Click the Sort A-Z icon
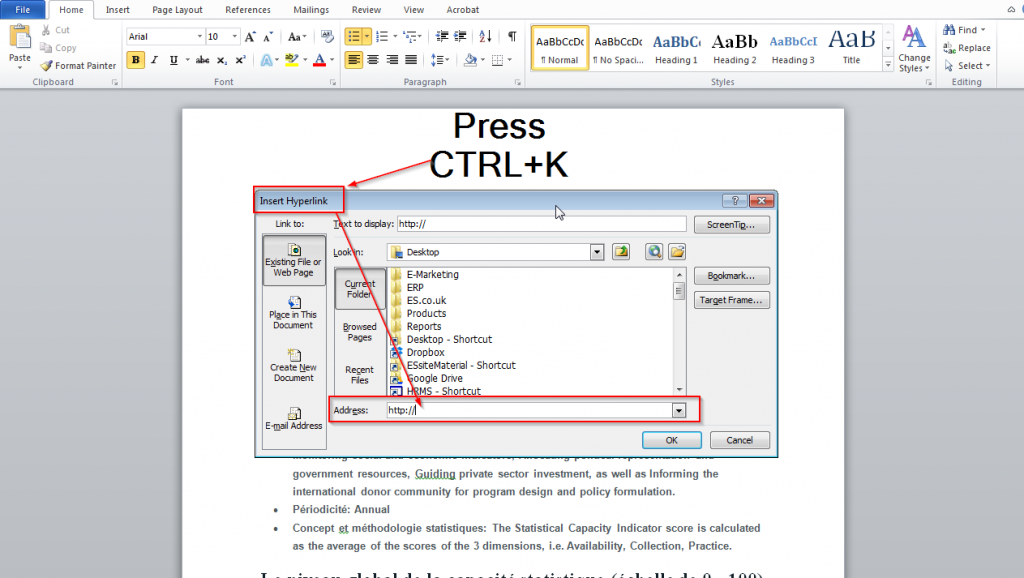This screenshot has width=1024, height=578. click(485, 37)
